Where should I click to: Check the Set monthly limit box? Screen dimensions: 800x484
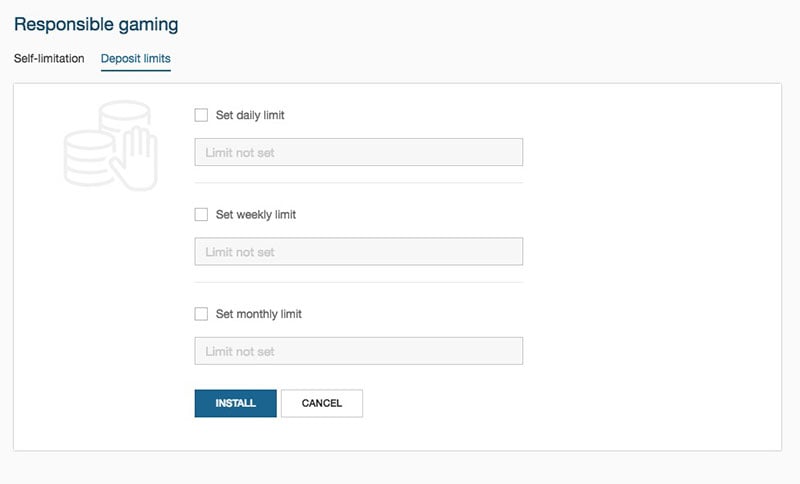click(x=201, y=314)
